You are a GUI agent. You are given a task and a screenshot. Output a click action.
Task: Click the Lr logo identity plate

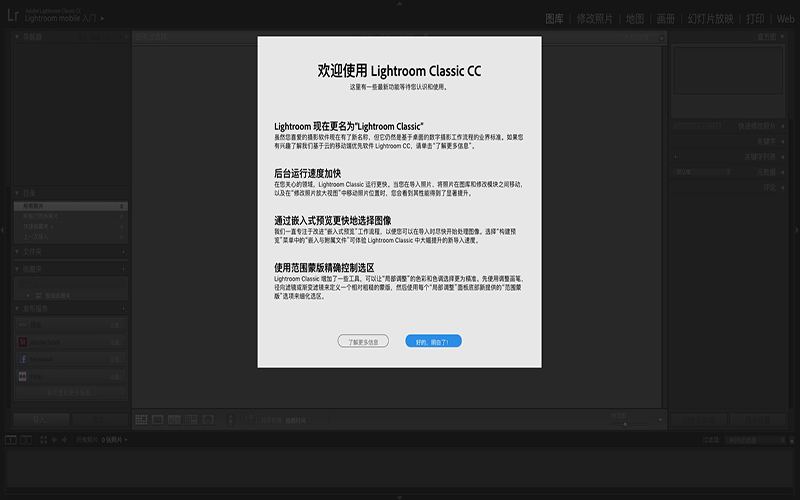click(13, 15)
